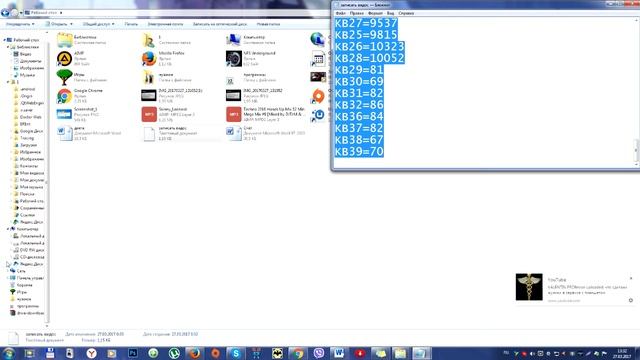The width and height of the screenshot is (640, 360).
Task: Switch to Chrome on the taskbar
Action: click(298, 353)
